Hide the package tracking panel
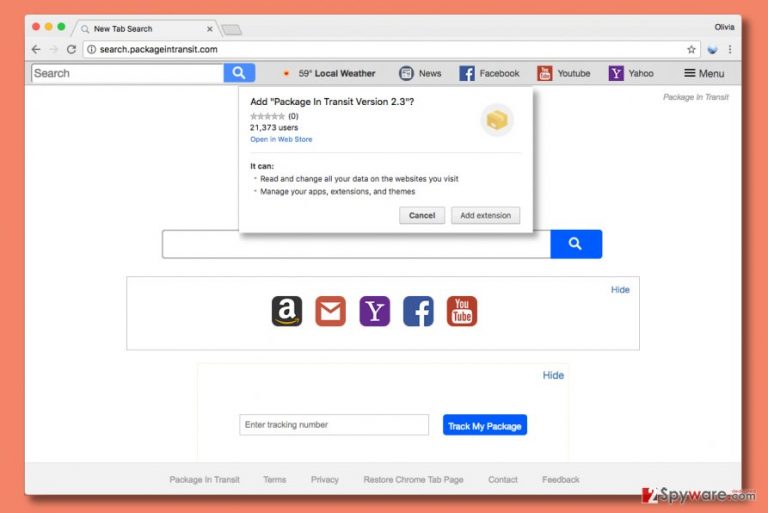This screenshot has width=768, height=513. pos(553,375)
